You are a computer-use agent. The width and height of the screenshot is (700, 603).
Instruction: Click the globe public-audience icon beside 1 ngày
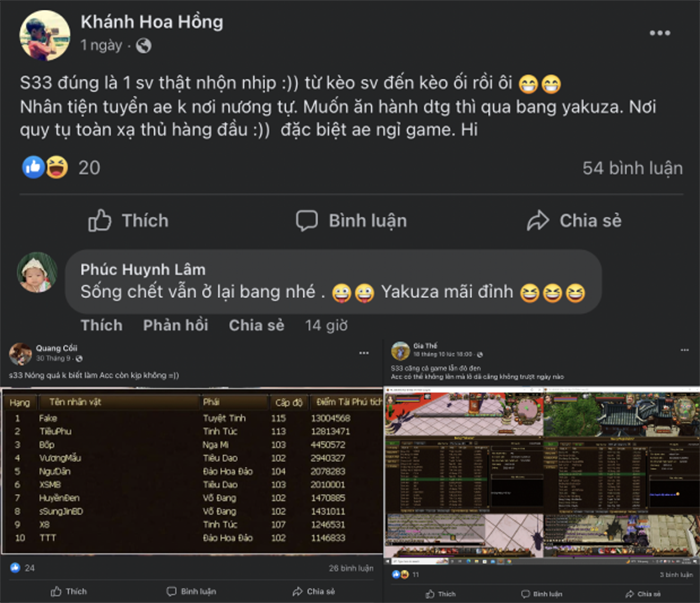click(143, 46)
